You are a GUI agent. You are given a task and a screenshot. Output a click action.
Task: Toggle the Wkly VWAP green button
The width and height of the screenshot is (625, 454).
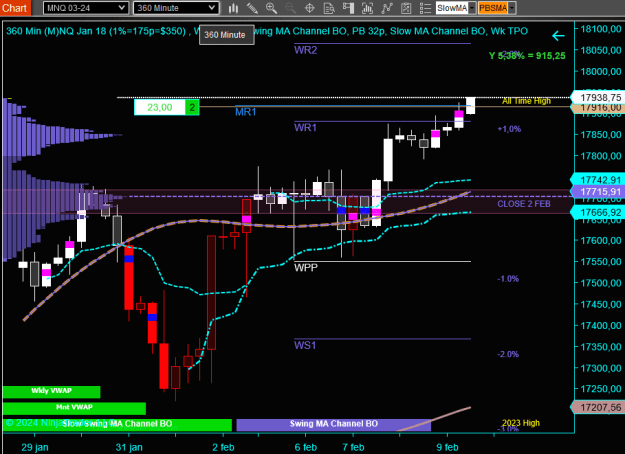coord(51,391)
